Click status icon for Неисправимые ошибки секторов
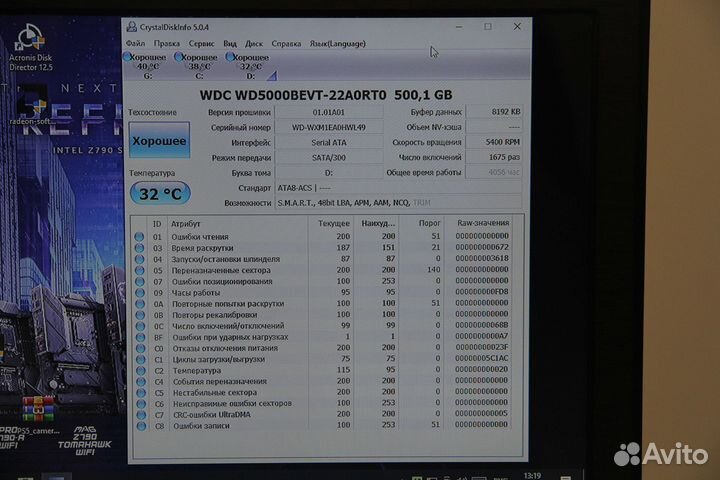This screenshot has height=480, width=720. (141, 404)
